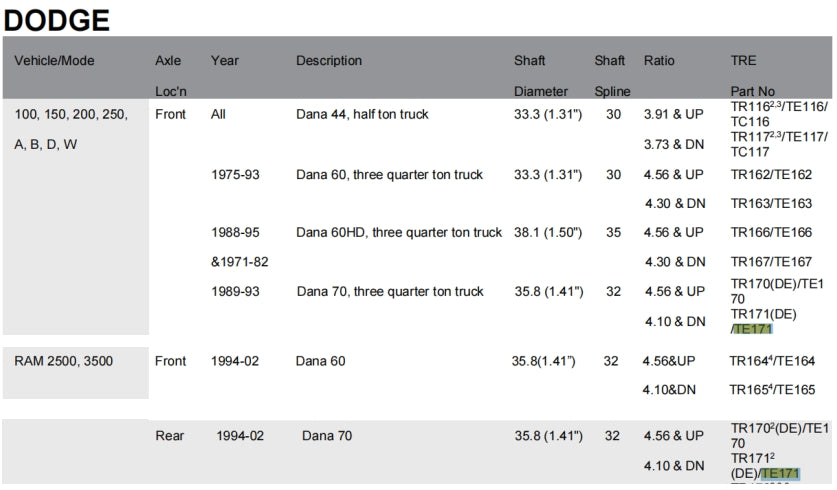
Task: Click the "RAM 2500, 3500" vehicle cell
Action: [64, 360]
